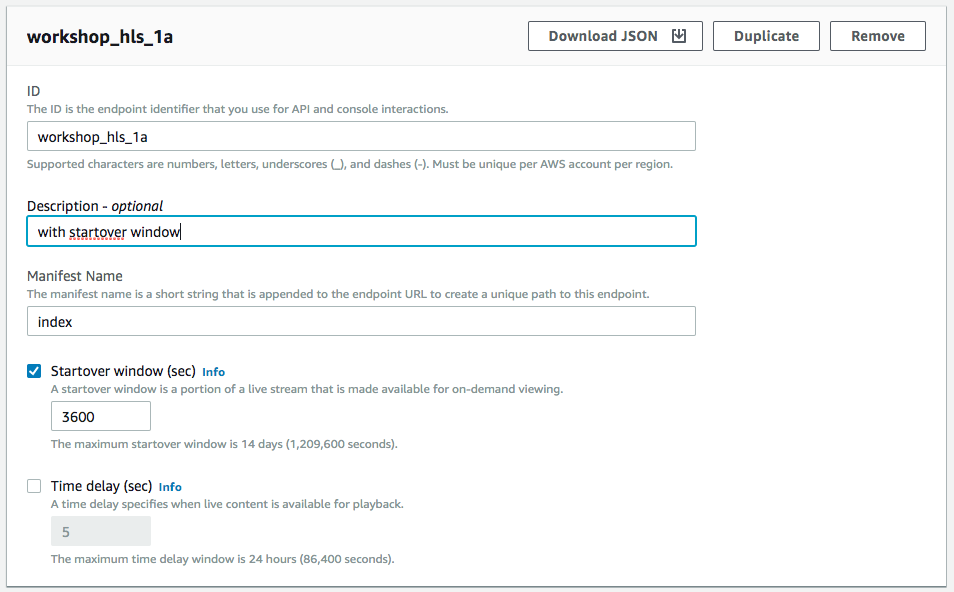Screen dimensions: 954x592
Task: Uncheck the Startover window checkbox
Action: [34, 371]
